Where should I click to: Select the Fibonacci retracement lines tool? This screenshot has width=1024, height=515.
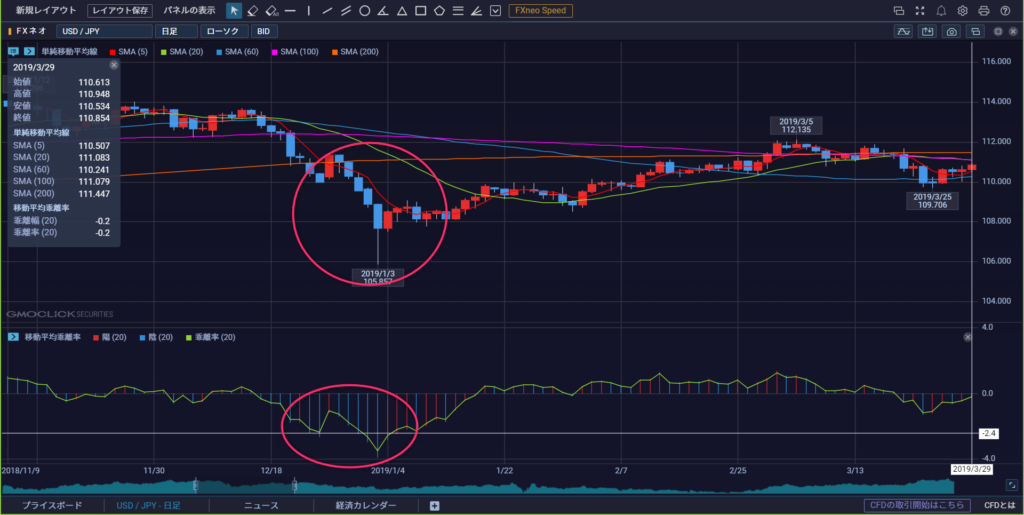point(458,10)
